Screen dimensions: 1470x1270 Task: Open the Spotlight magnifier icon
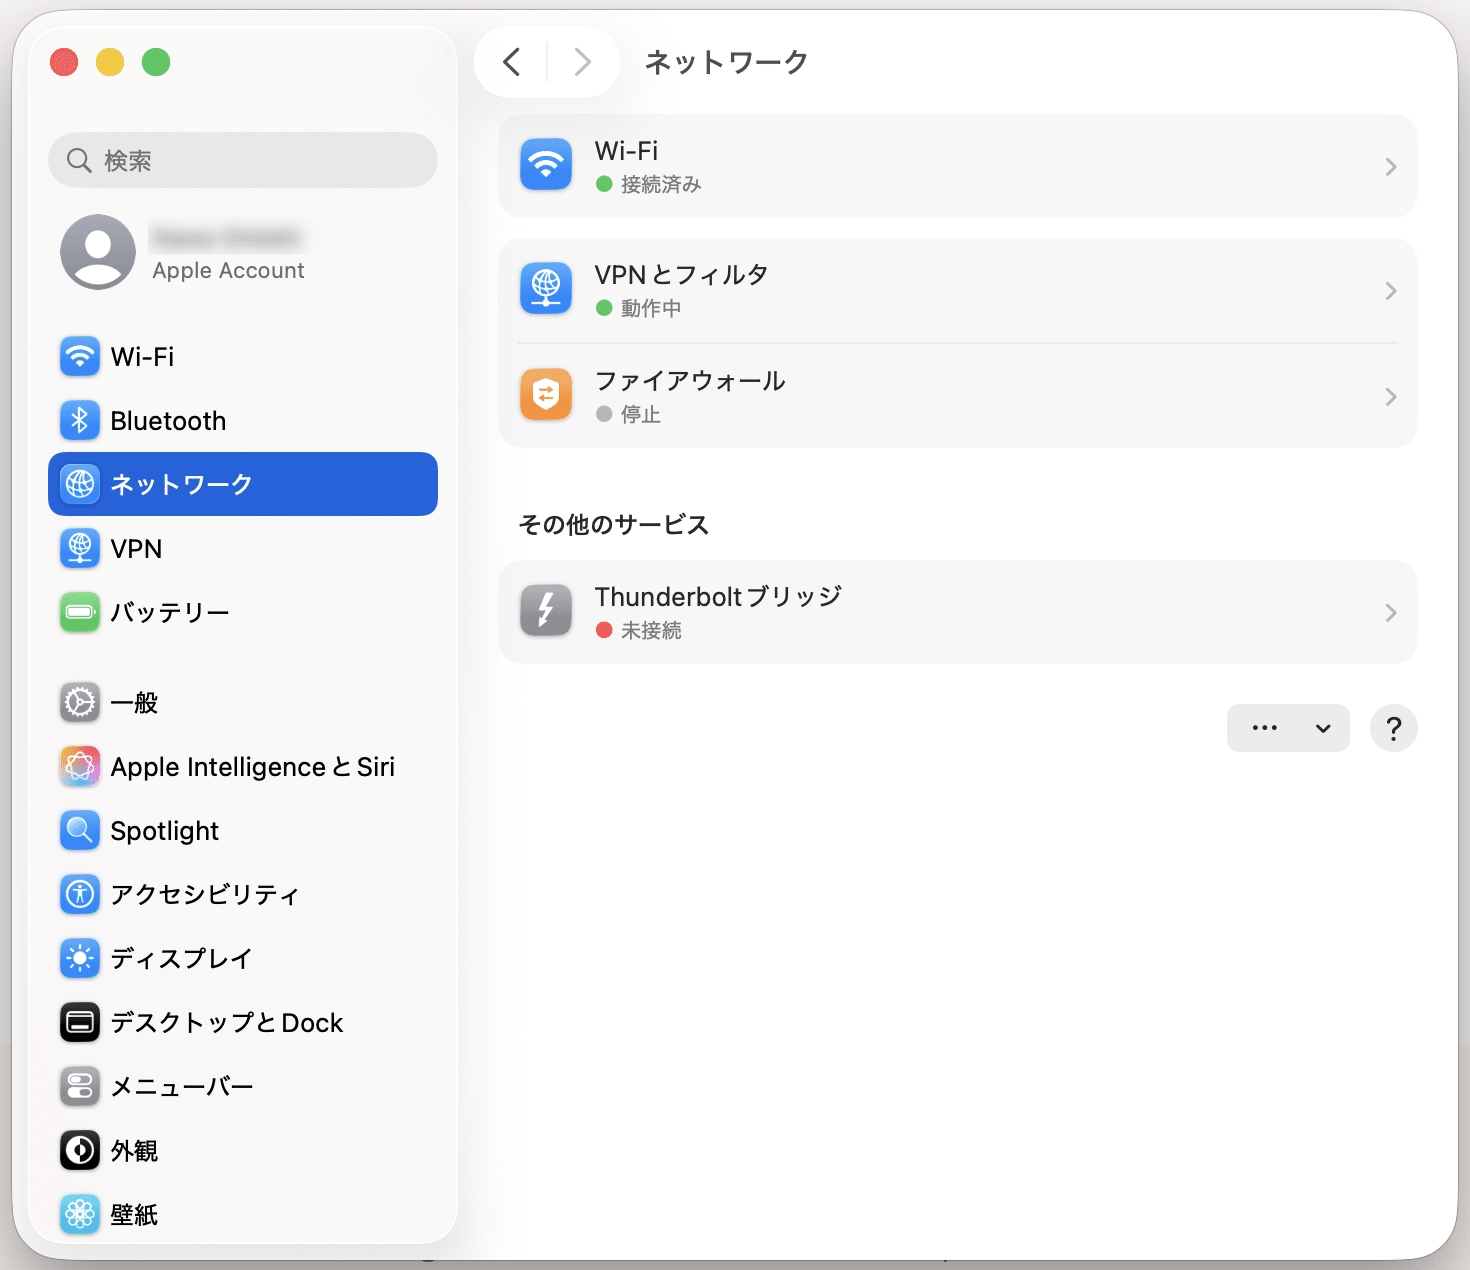pyautogui.click(x=80, y=830)
